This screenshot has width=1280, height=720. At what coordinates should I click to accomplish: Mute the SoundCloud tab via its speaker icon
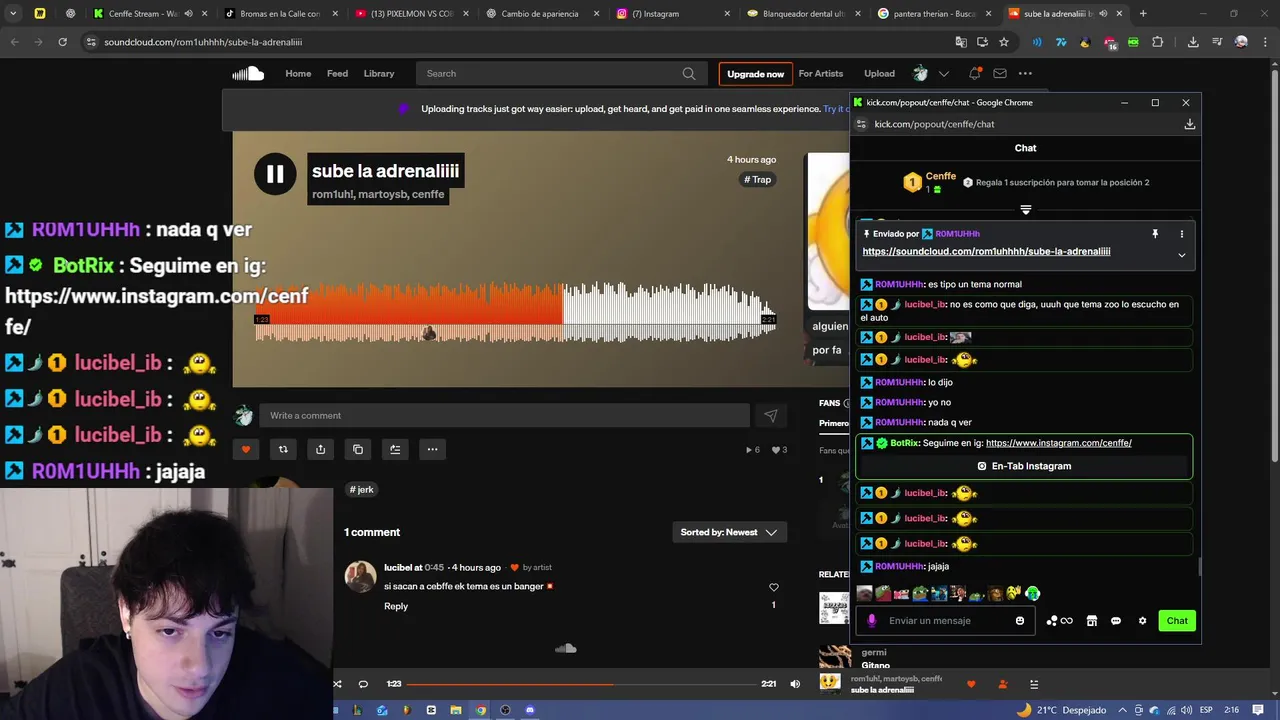click(x=1103, y=14)
